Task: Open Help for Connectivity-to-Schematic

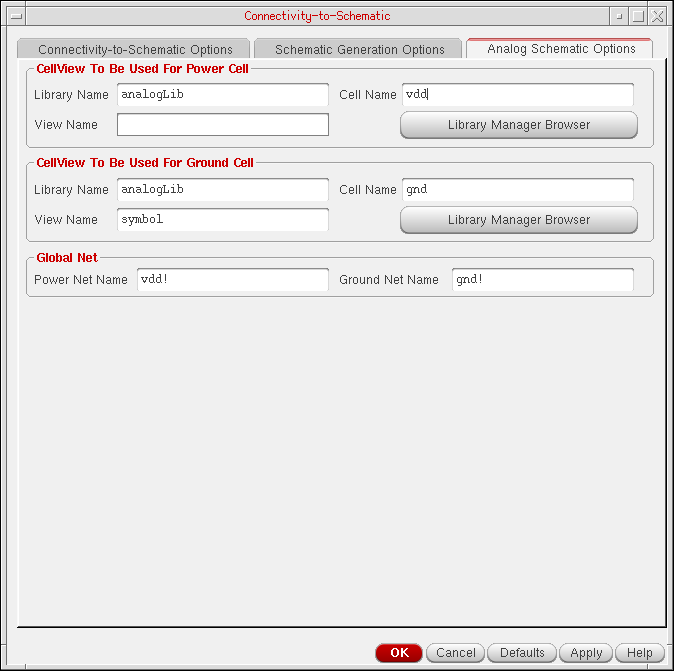Action: [x=640, y=653]
